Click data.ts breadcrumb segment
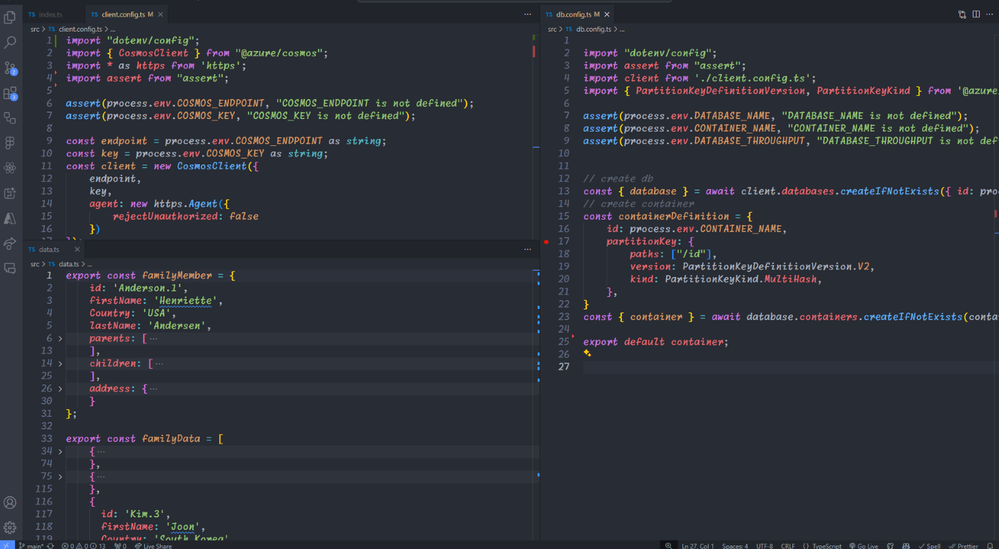Image resolution: width=999 pixels, height=549 pixels. pos(69,264)
